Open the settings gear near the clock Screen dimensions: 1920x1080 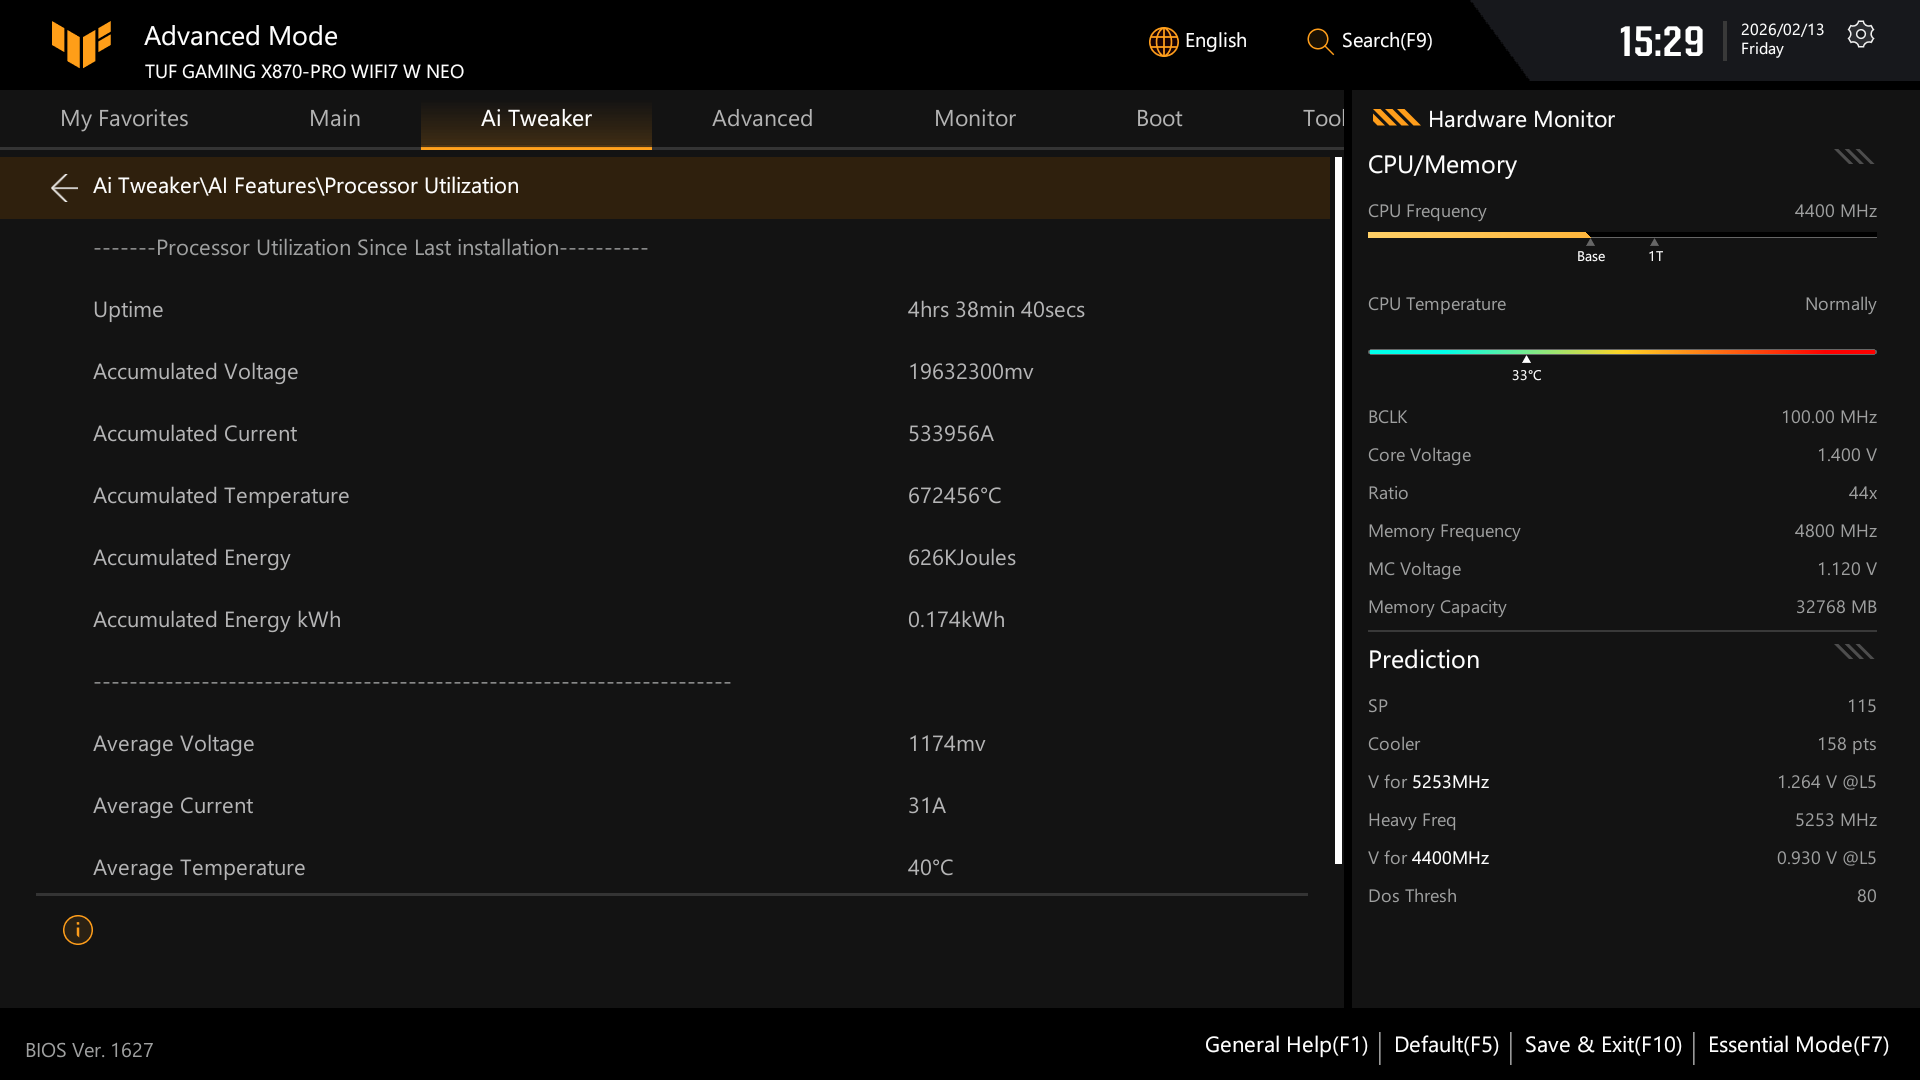[x=1861, y=33]
